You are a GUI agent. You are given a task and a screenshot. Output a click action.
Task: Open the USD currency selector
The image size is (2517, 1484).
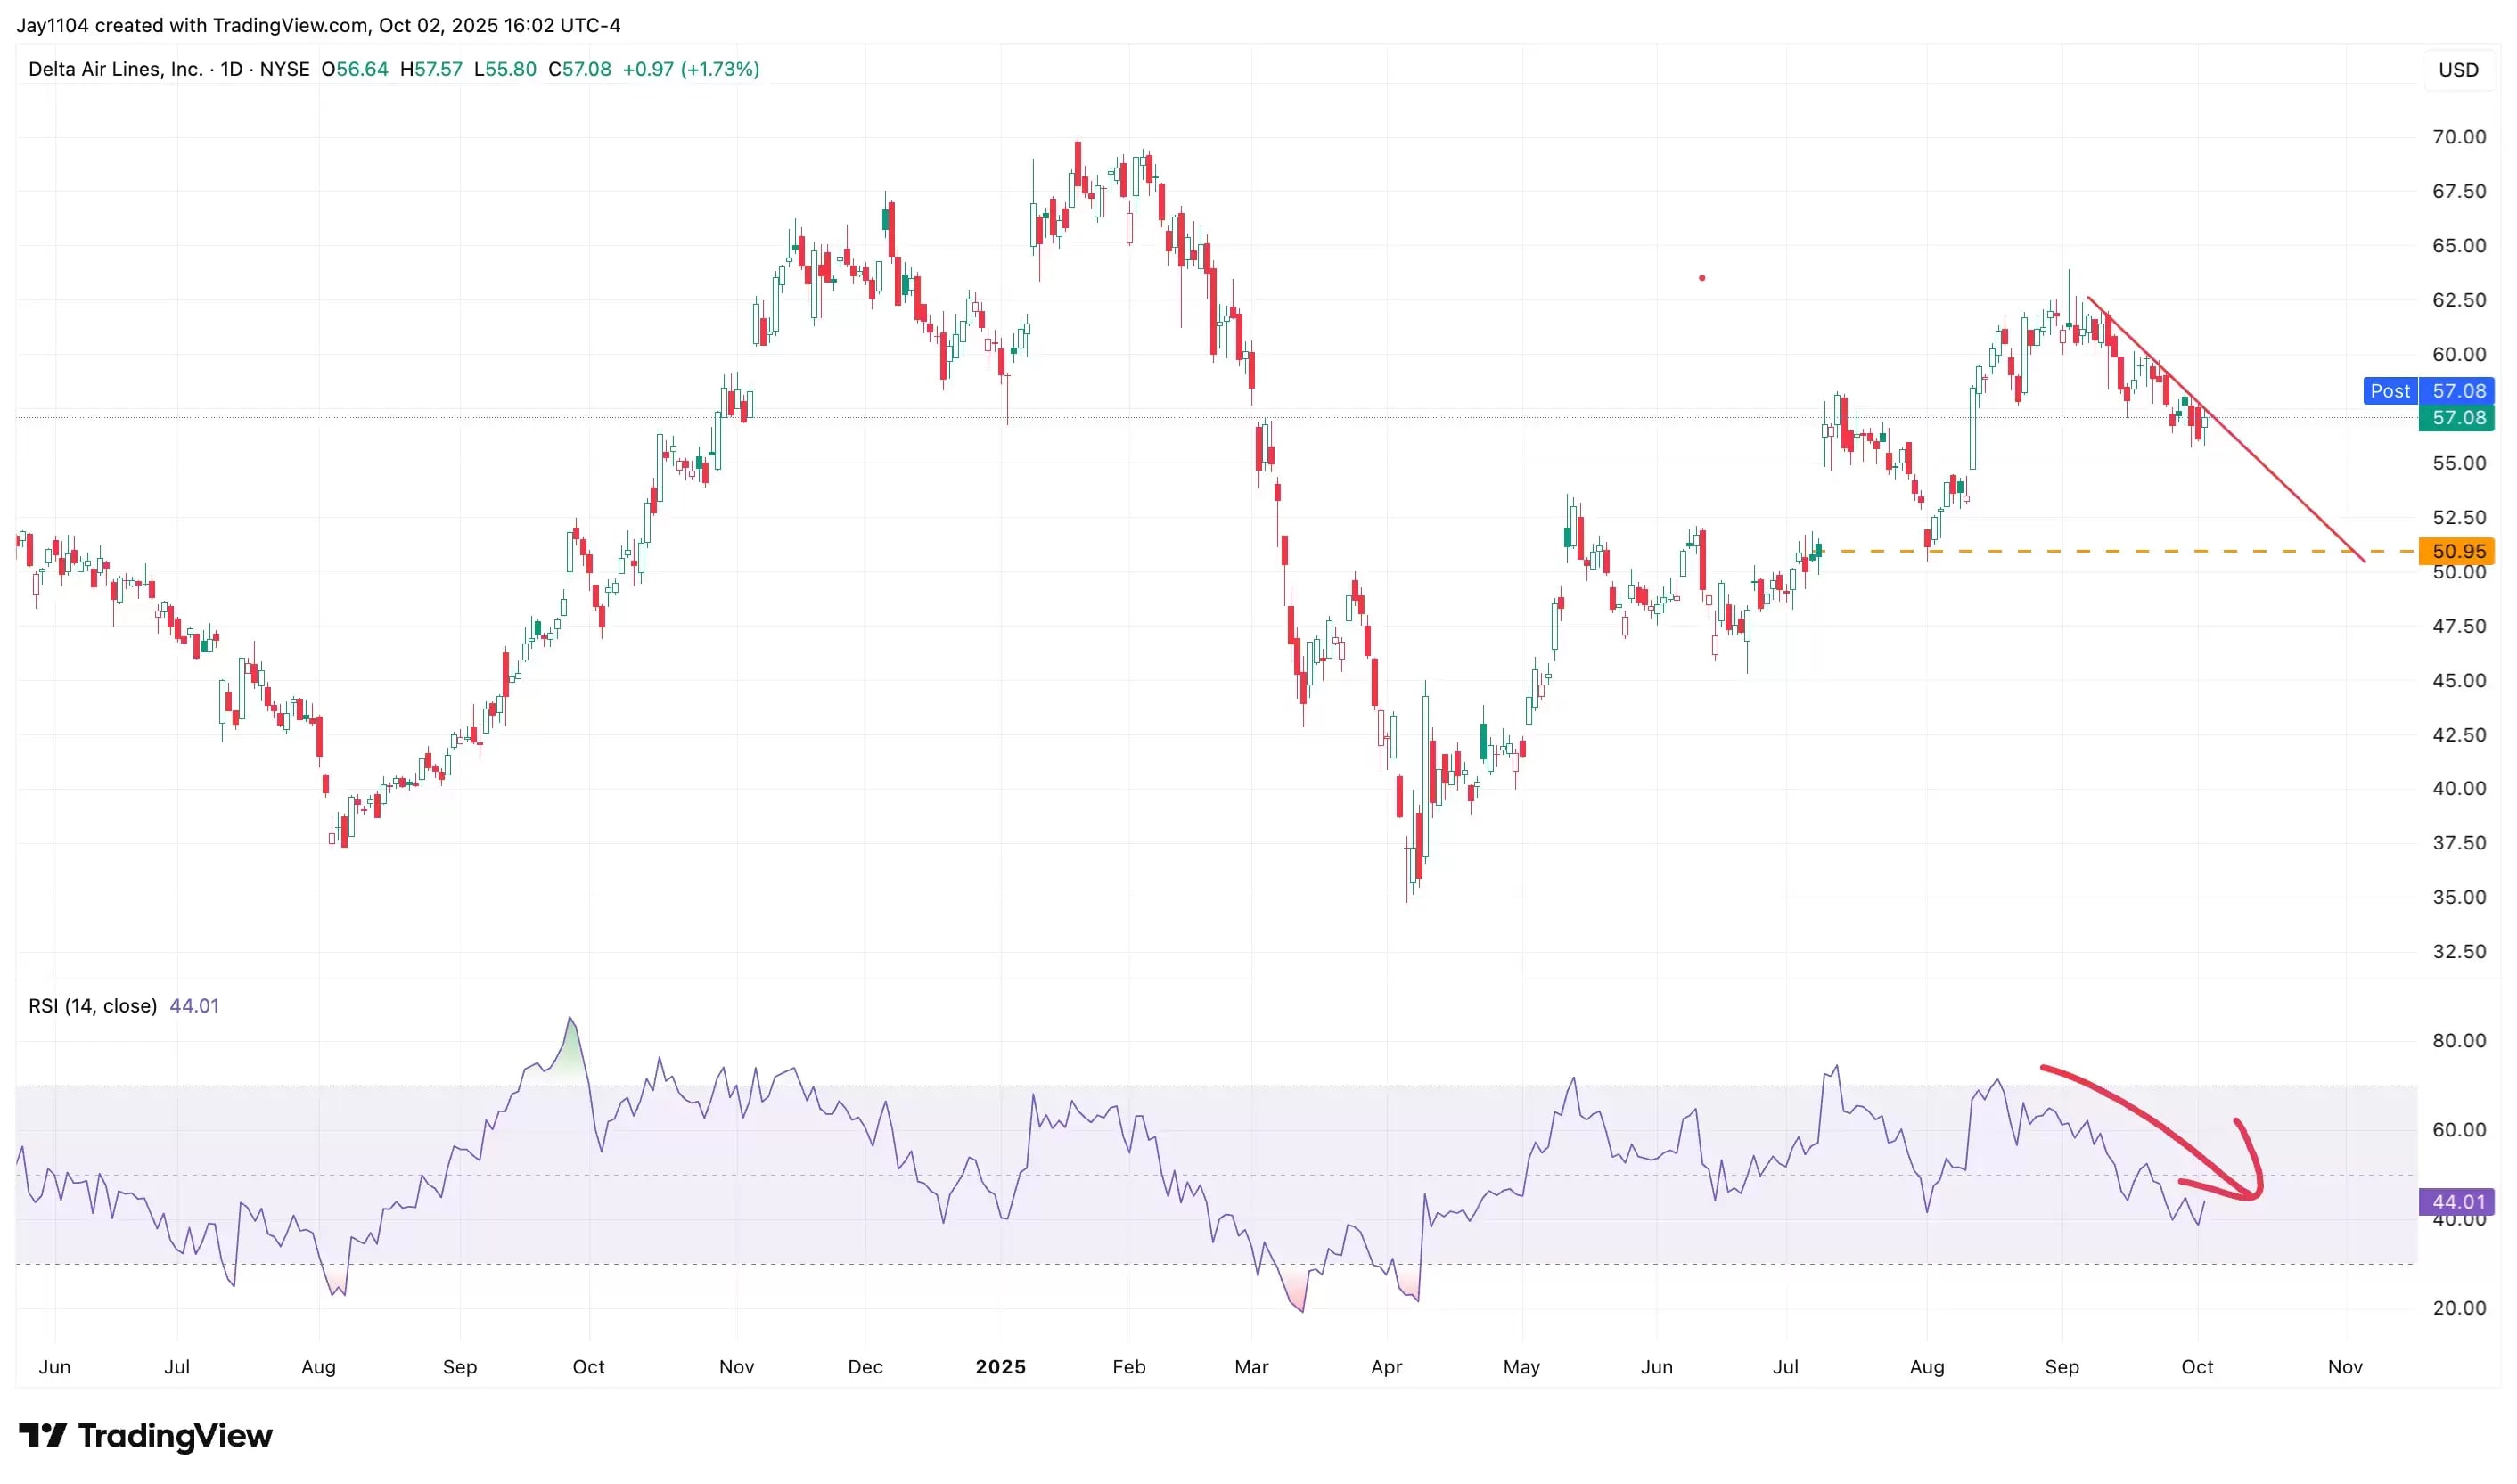(2457, 70)
